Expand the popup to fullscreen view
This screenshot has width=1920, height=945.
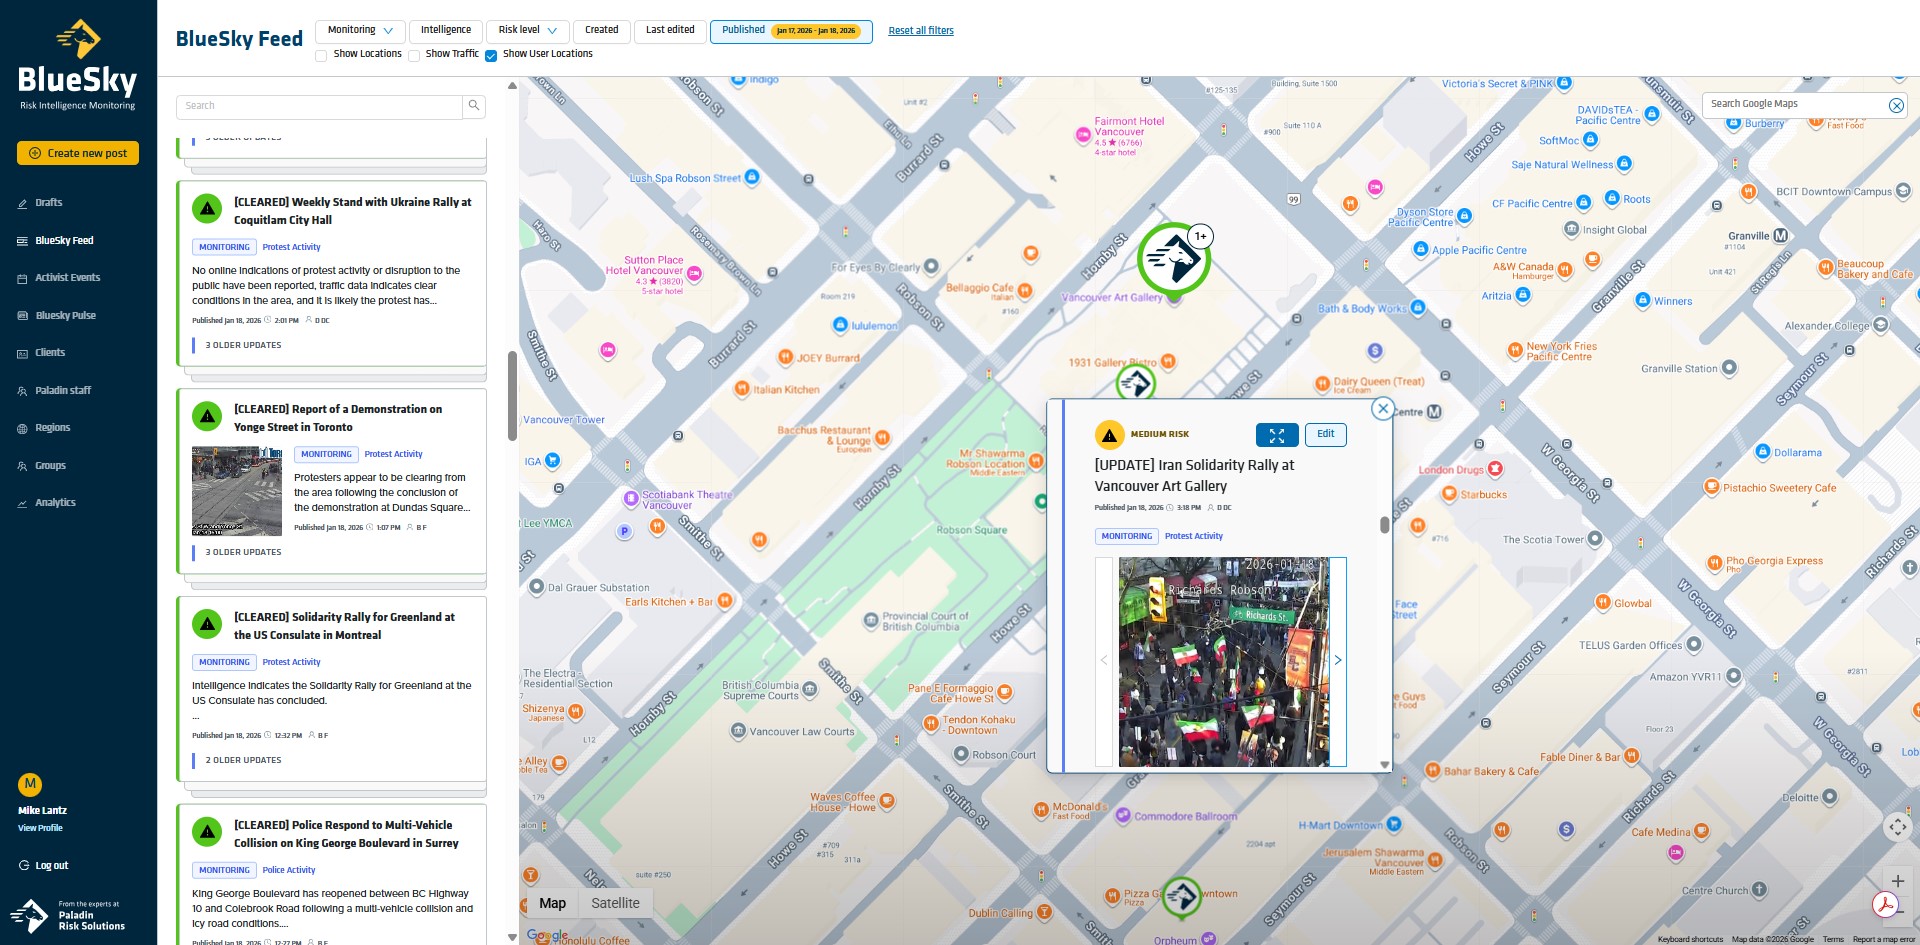tap(1277, 435)
